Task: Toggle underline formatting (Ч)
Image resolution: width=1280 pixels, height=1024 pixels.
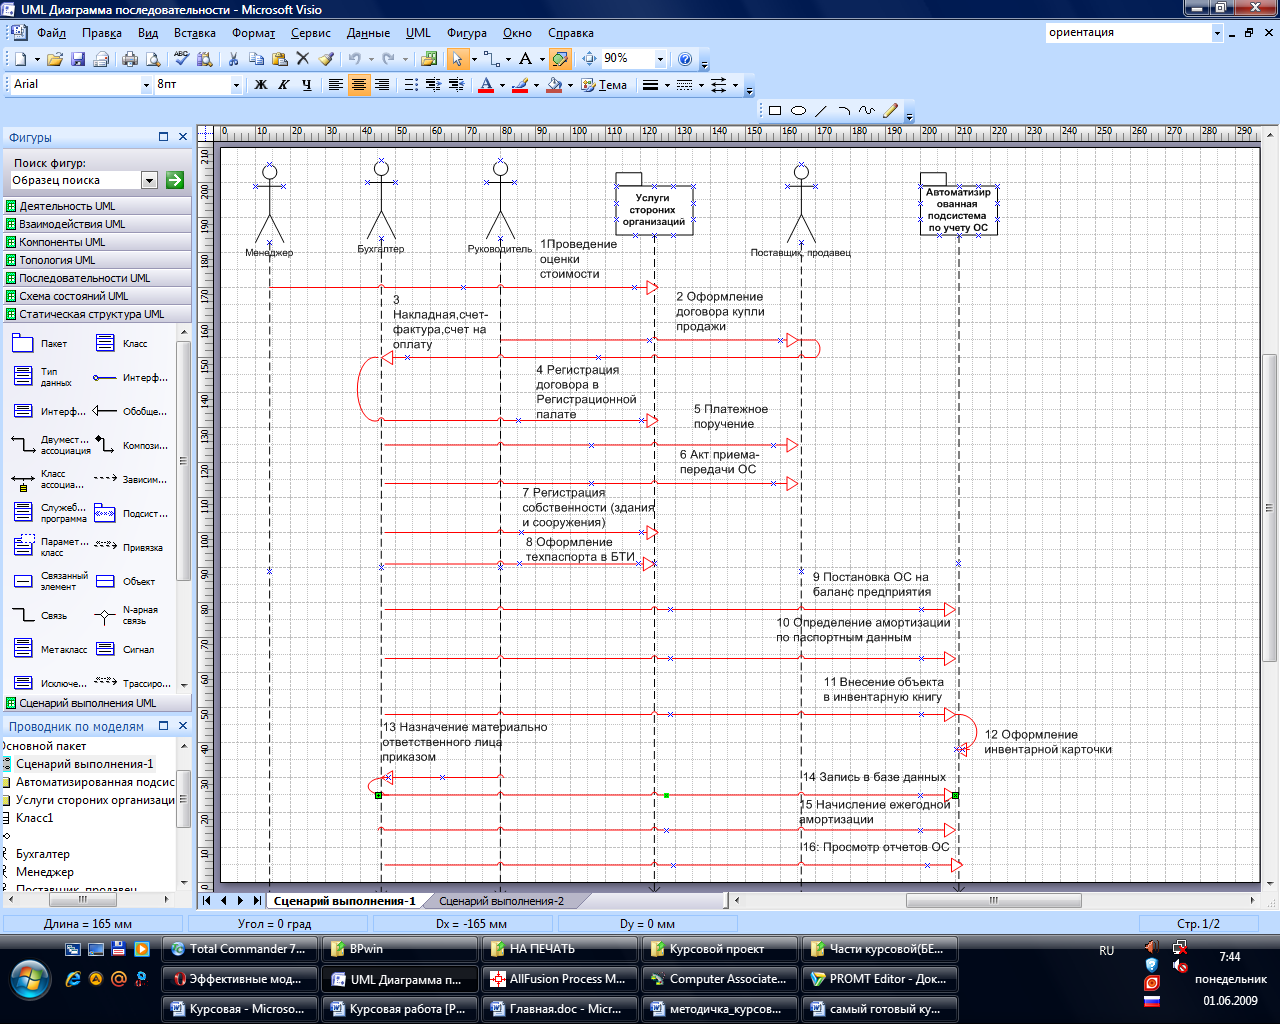Action: click(306, 85)
